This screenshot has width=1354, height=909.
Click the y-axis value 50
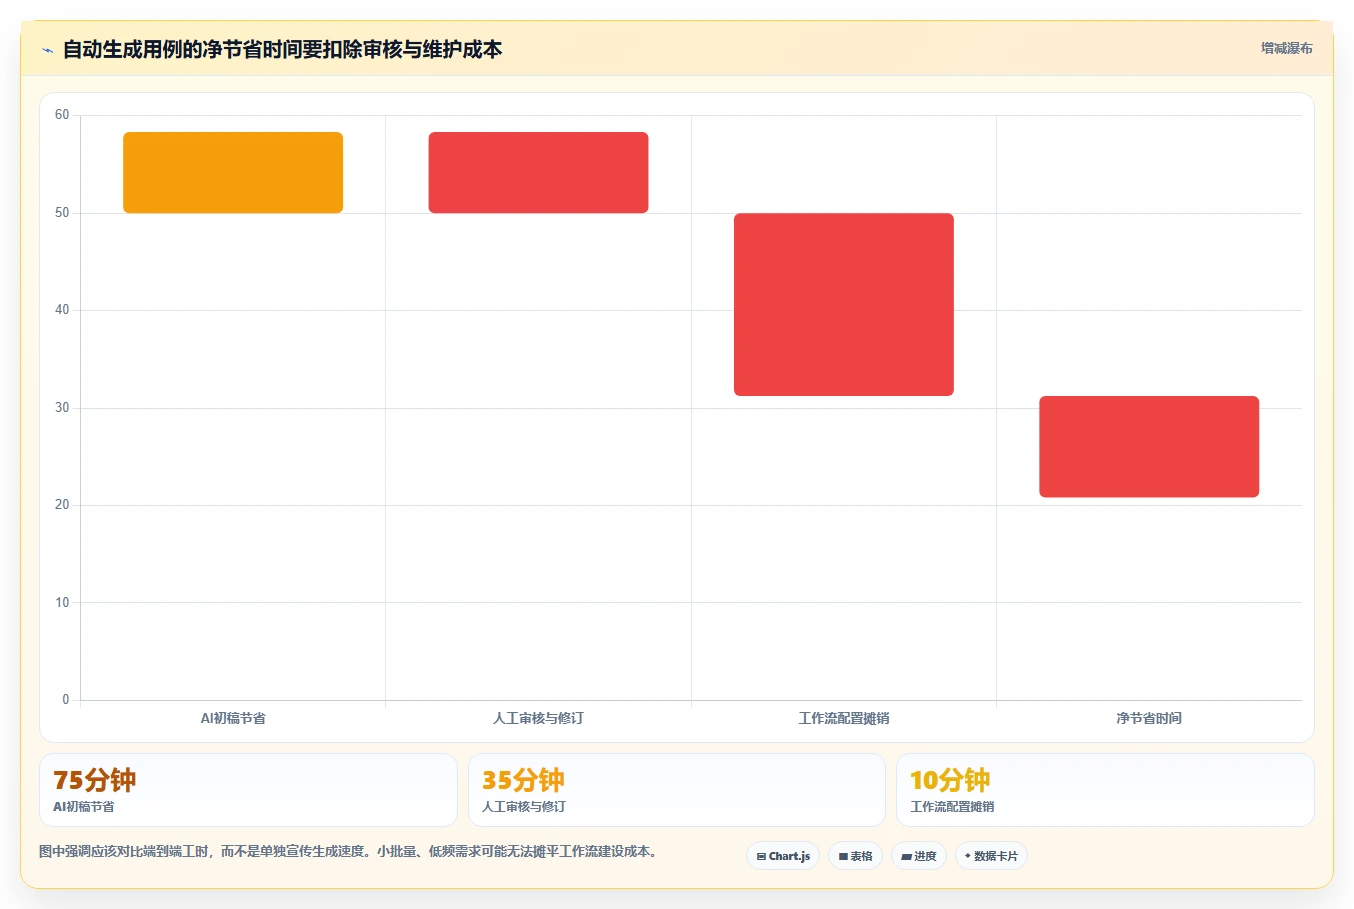[x=62, y=213]
